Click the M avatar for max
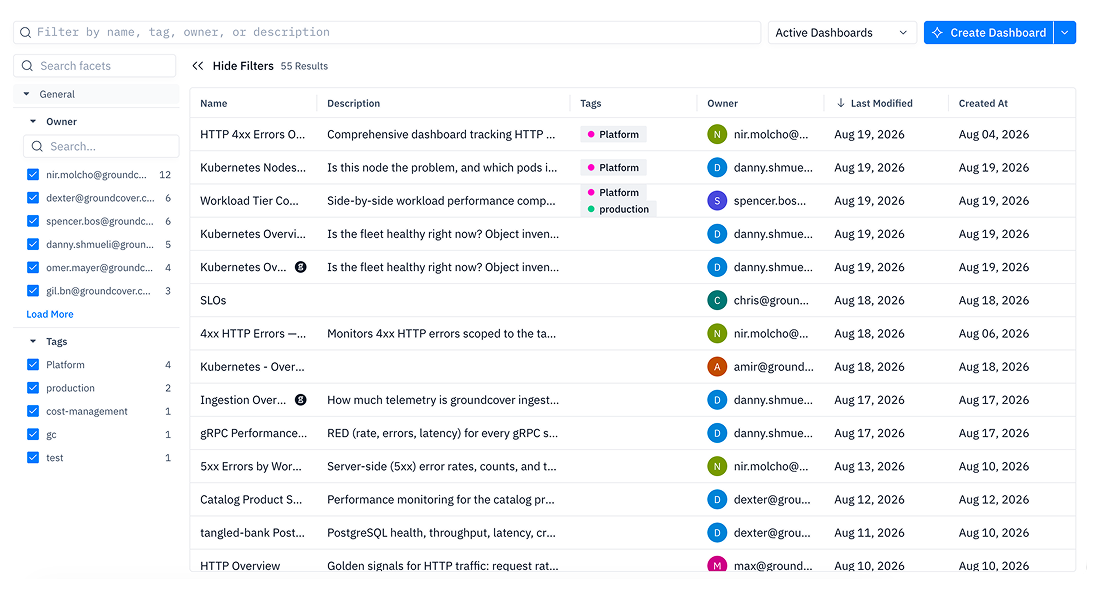 [717, 565]
